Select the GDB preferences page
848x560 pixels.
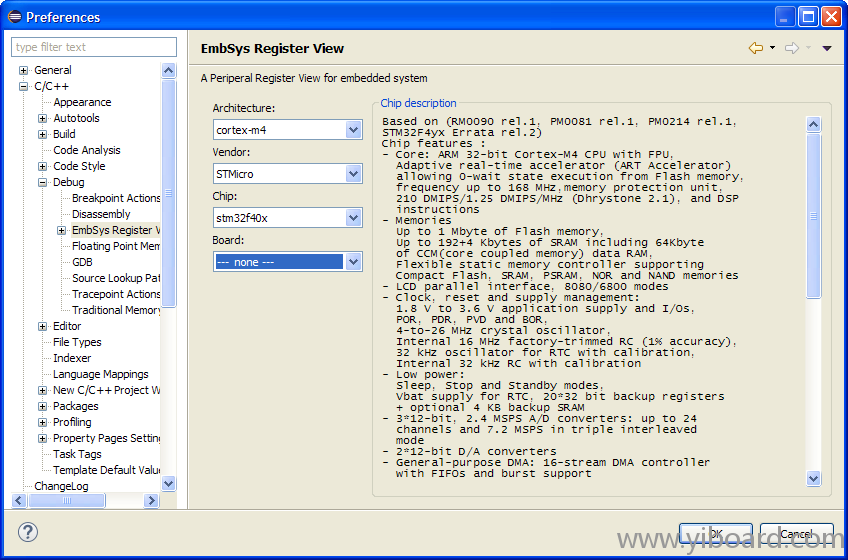pos(82,262)
